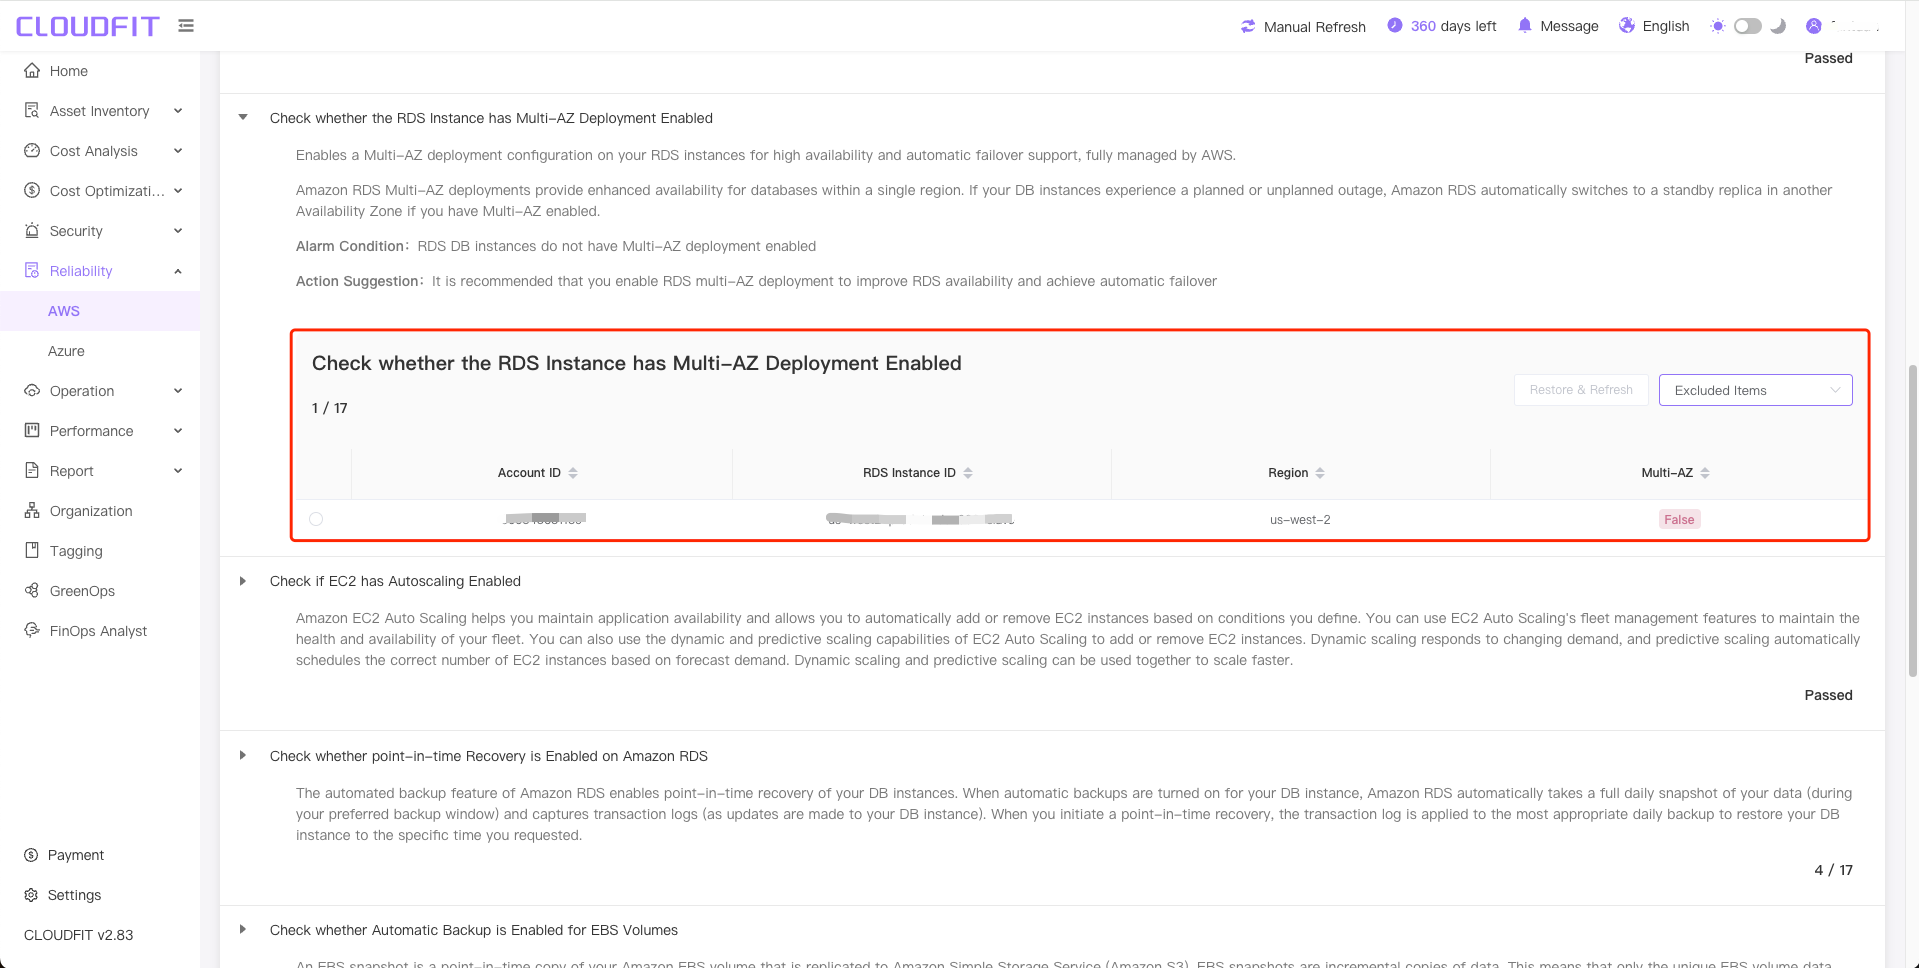Image resolution: width=1919 pixels, height=968 pixels.
Task: Click the 4 / 17 result count
Action: (x=1833, y=870)
